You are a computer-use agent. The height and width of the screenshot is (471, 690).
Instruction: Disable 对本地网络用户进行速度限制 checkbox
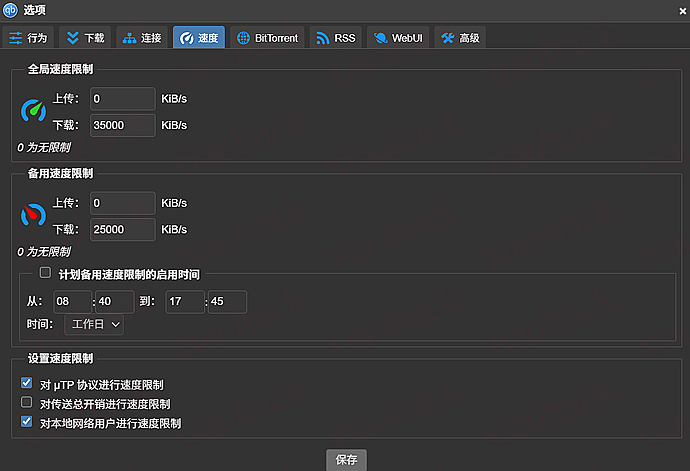pyautogui.click(x=27, y=422)
